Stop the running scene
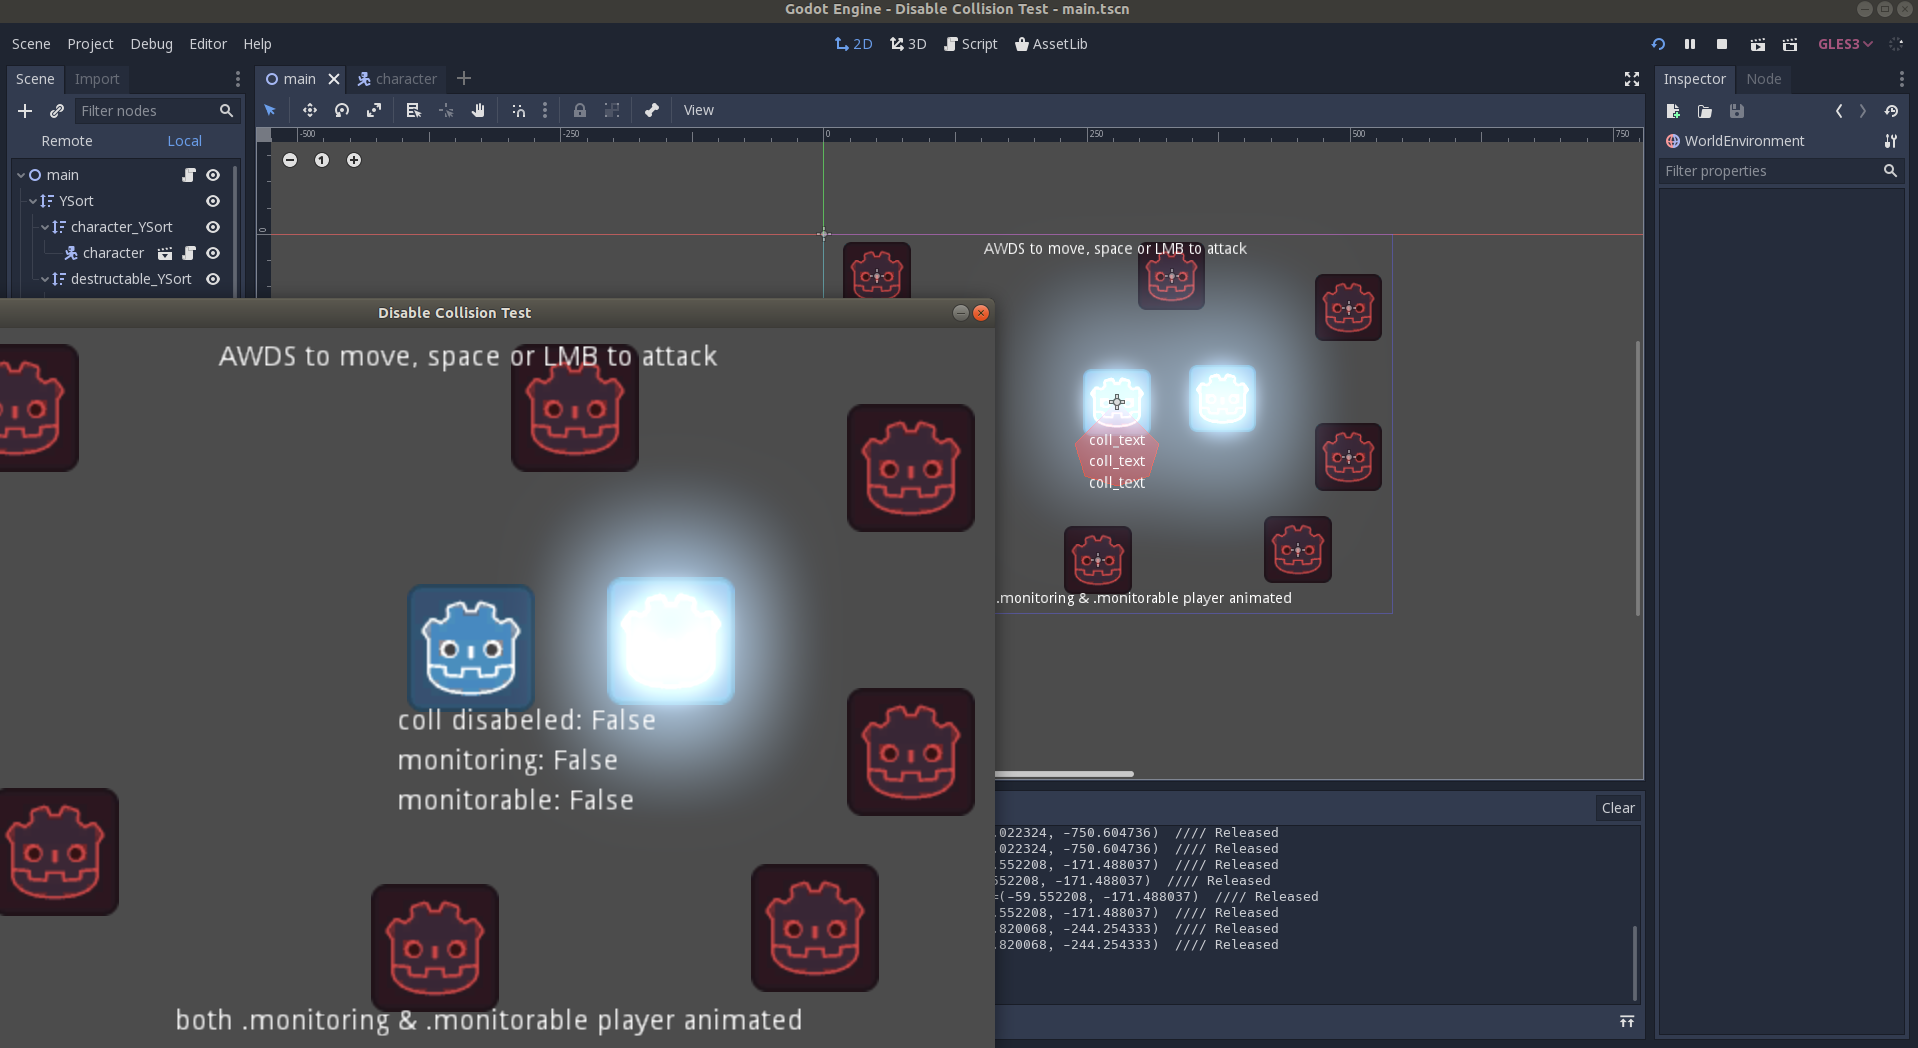1918x1048 pixels. tap(1722, 44)
